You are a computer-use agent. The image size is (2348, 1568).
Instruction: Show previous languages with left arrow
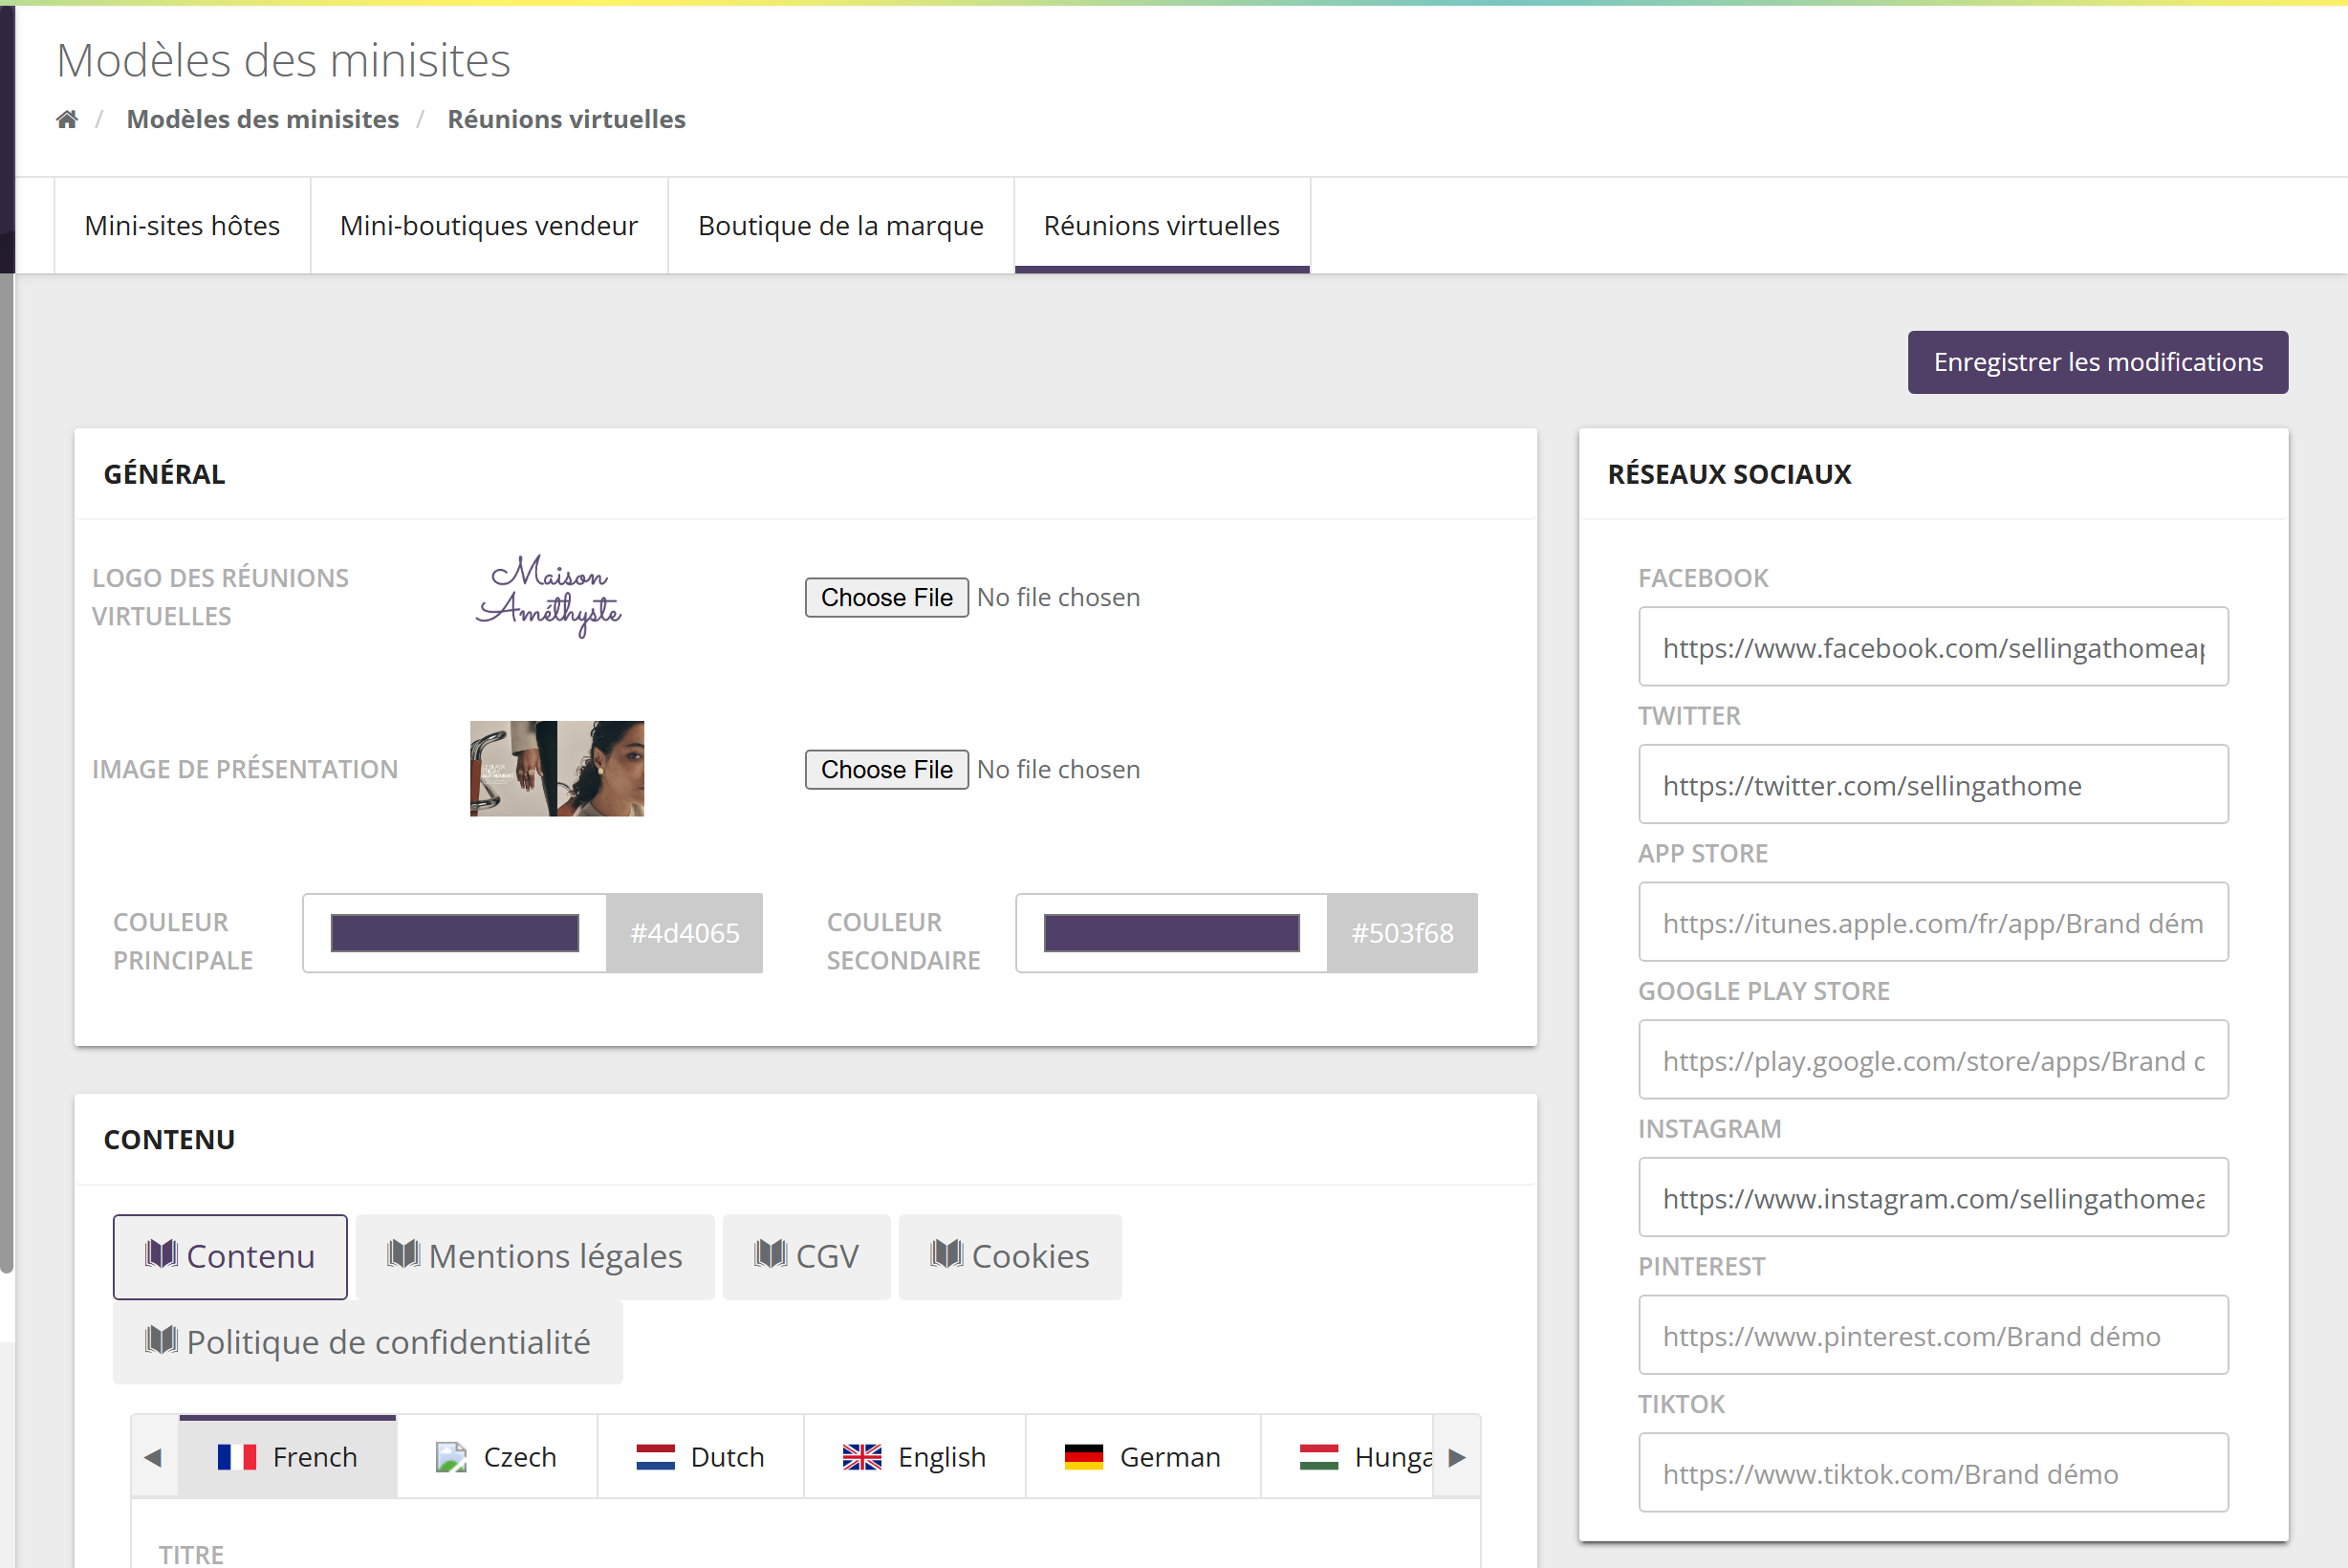tap(154, 1456)
